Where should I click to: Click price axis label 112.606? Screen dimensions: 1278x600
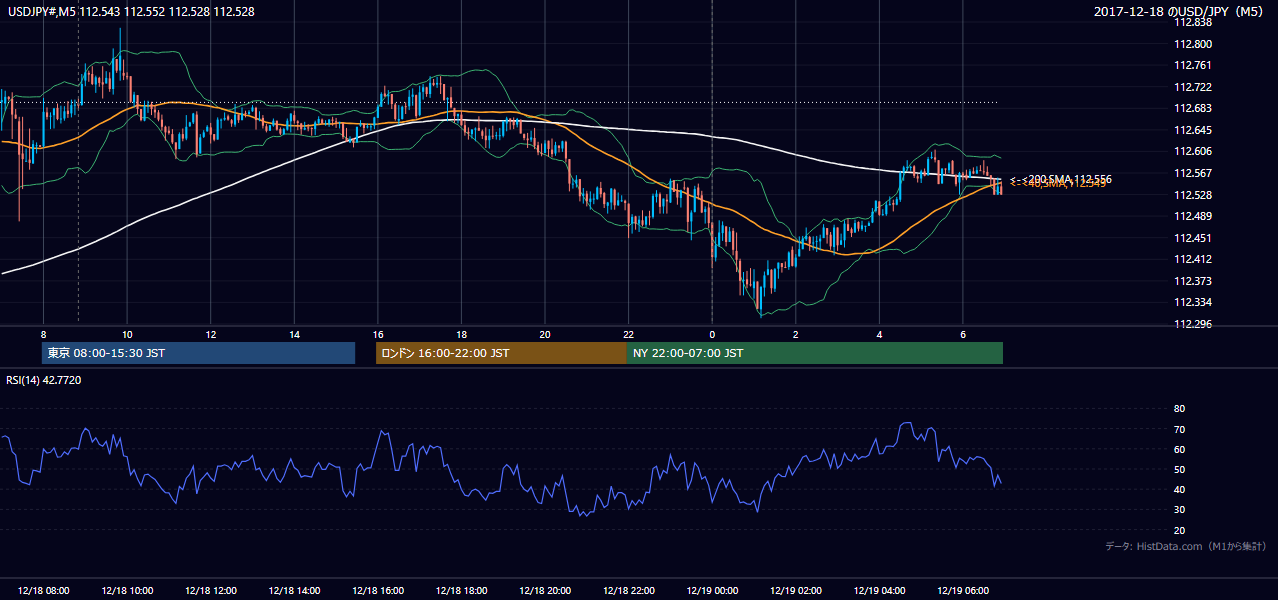coord(1194,152)
